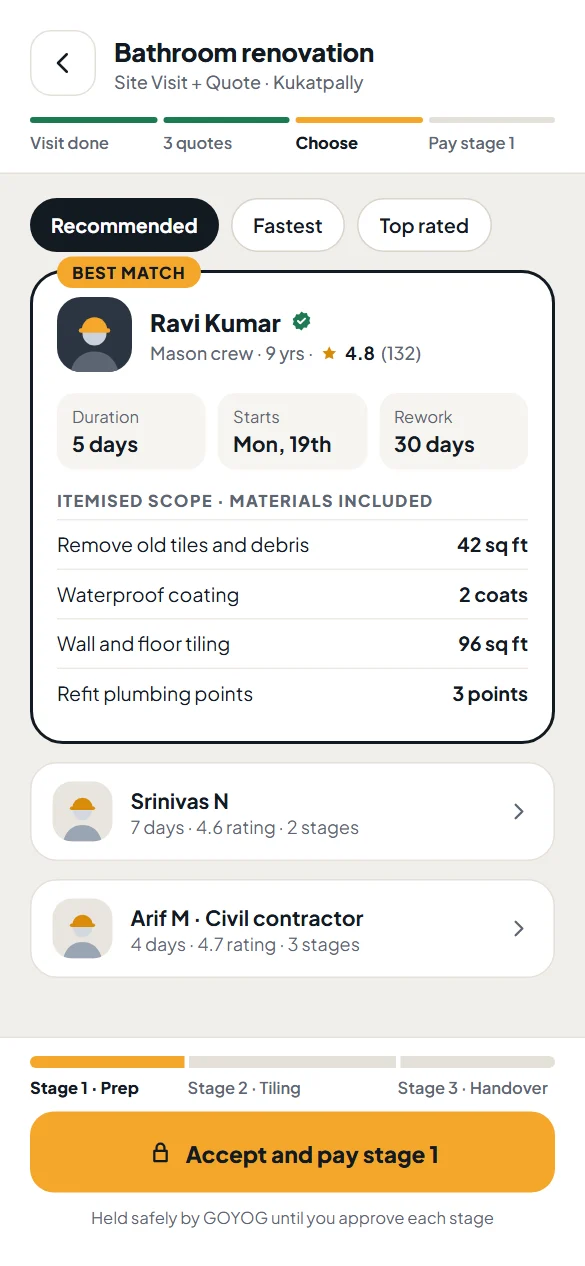Go to the Visit done step

[x=70, y=143]
